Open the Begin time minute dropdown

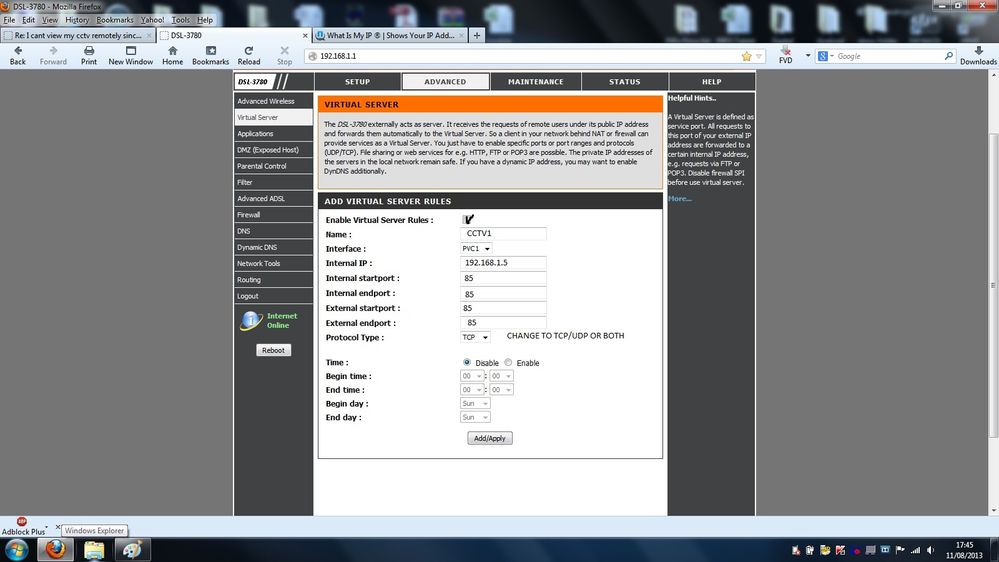point(501,376)
